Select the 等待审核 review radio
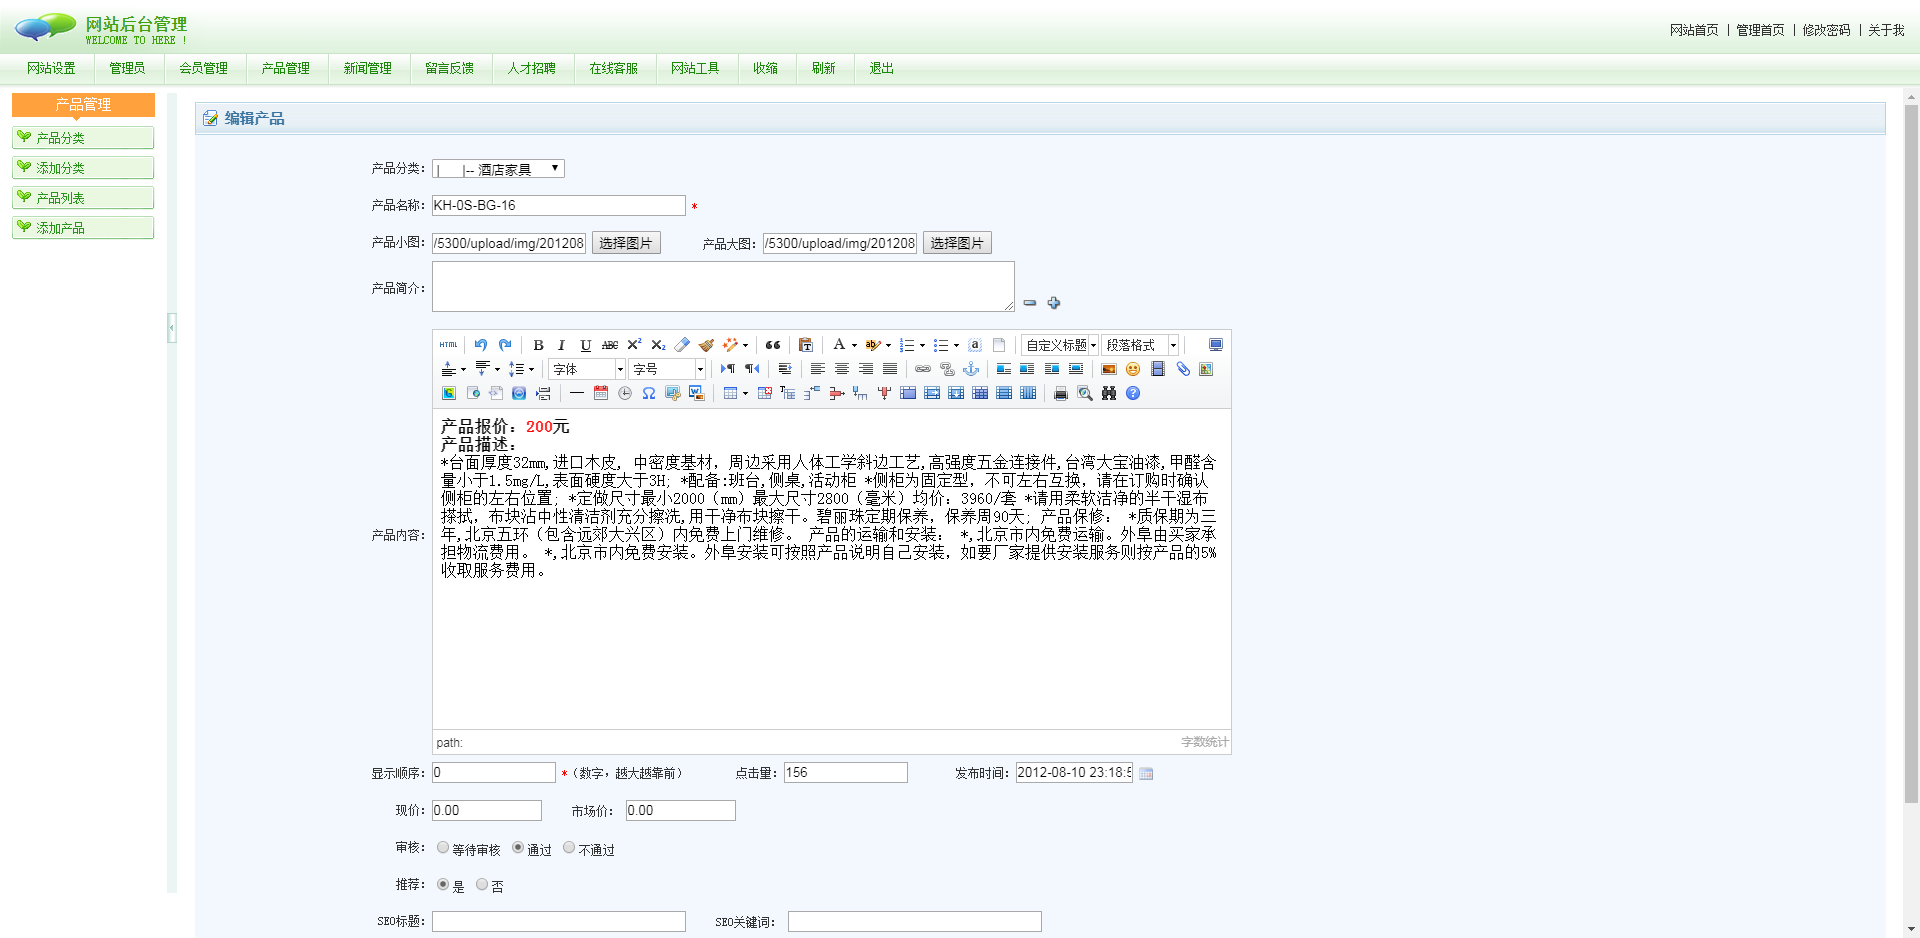Viewport: 1920px width, 938px height. tap(443, 848)
